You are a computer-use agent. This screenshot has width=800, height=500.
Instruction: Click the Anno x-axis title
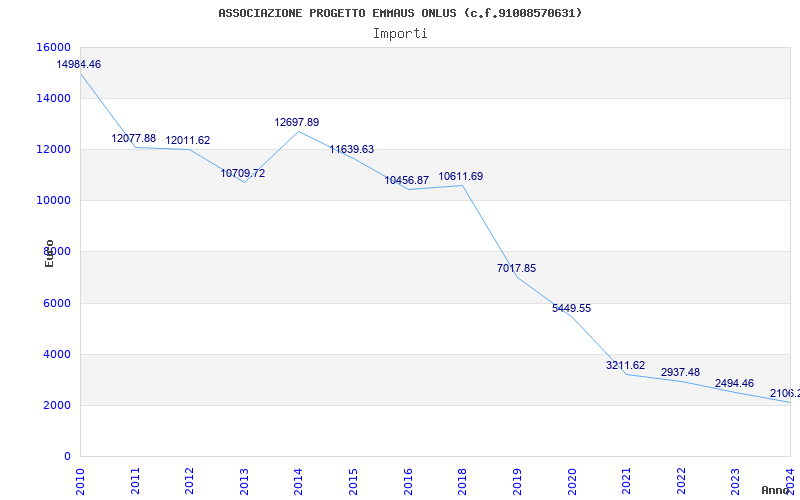click(775, 490)
